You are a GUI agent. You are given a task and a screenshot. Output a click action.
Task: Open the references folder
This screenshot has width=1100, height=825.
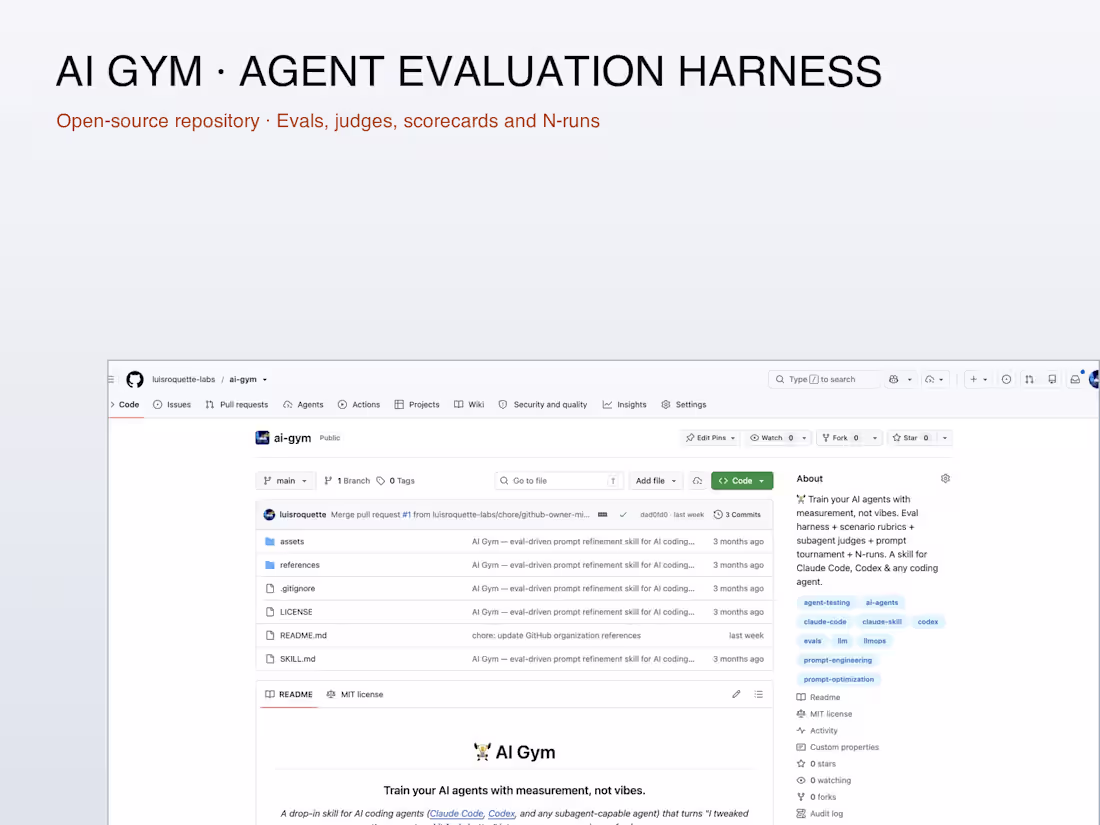click(x=300, y=565)
